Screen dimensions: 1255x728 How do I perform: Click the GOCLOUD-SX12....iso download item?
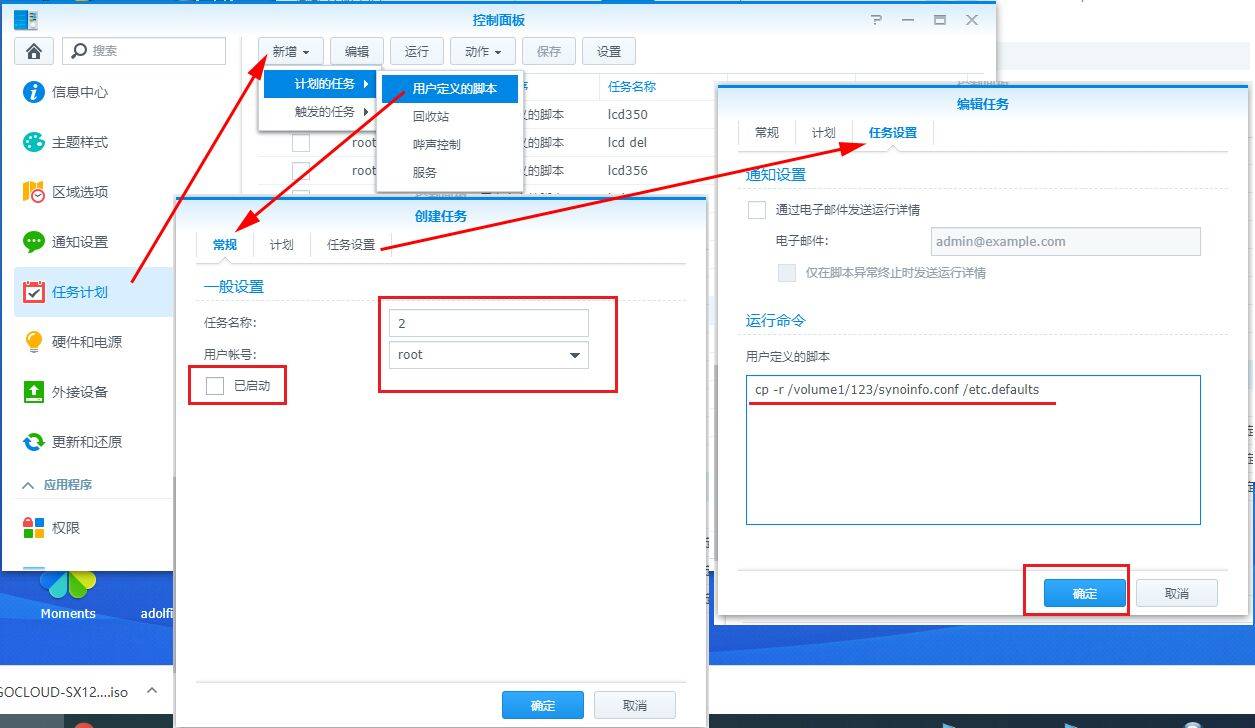64,691
